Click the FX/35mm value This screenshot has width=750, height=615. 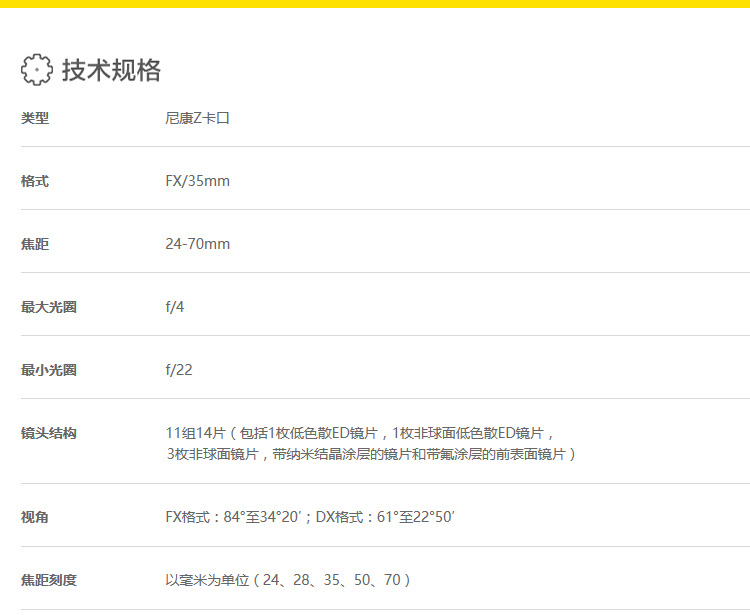(x=197, y=181)
